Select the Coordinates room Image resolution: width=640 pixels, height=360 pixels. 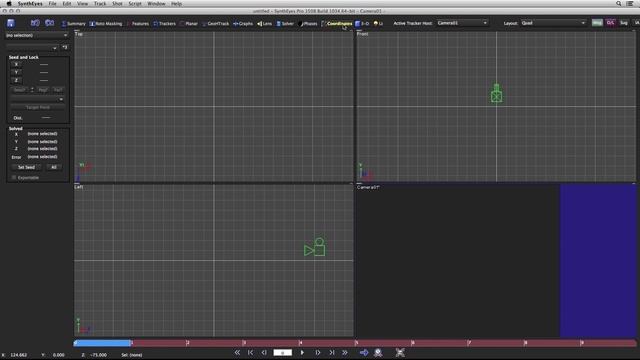pos(337,24)
